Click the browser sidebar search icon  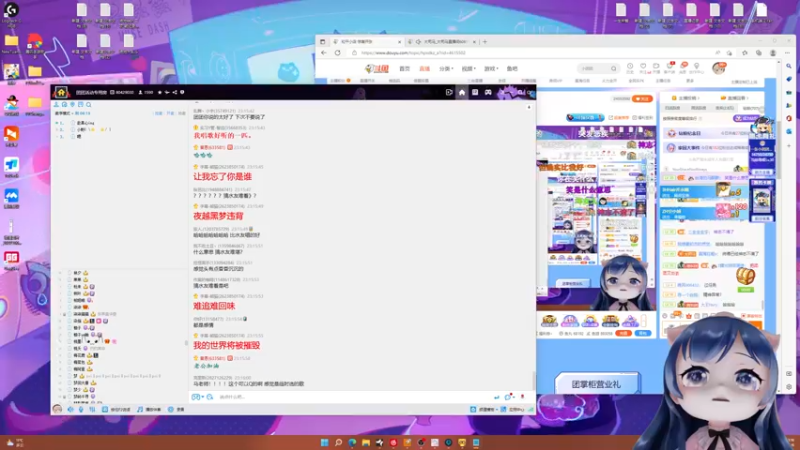789,66
